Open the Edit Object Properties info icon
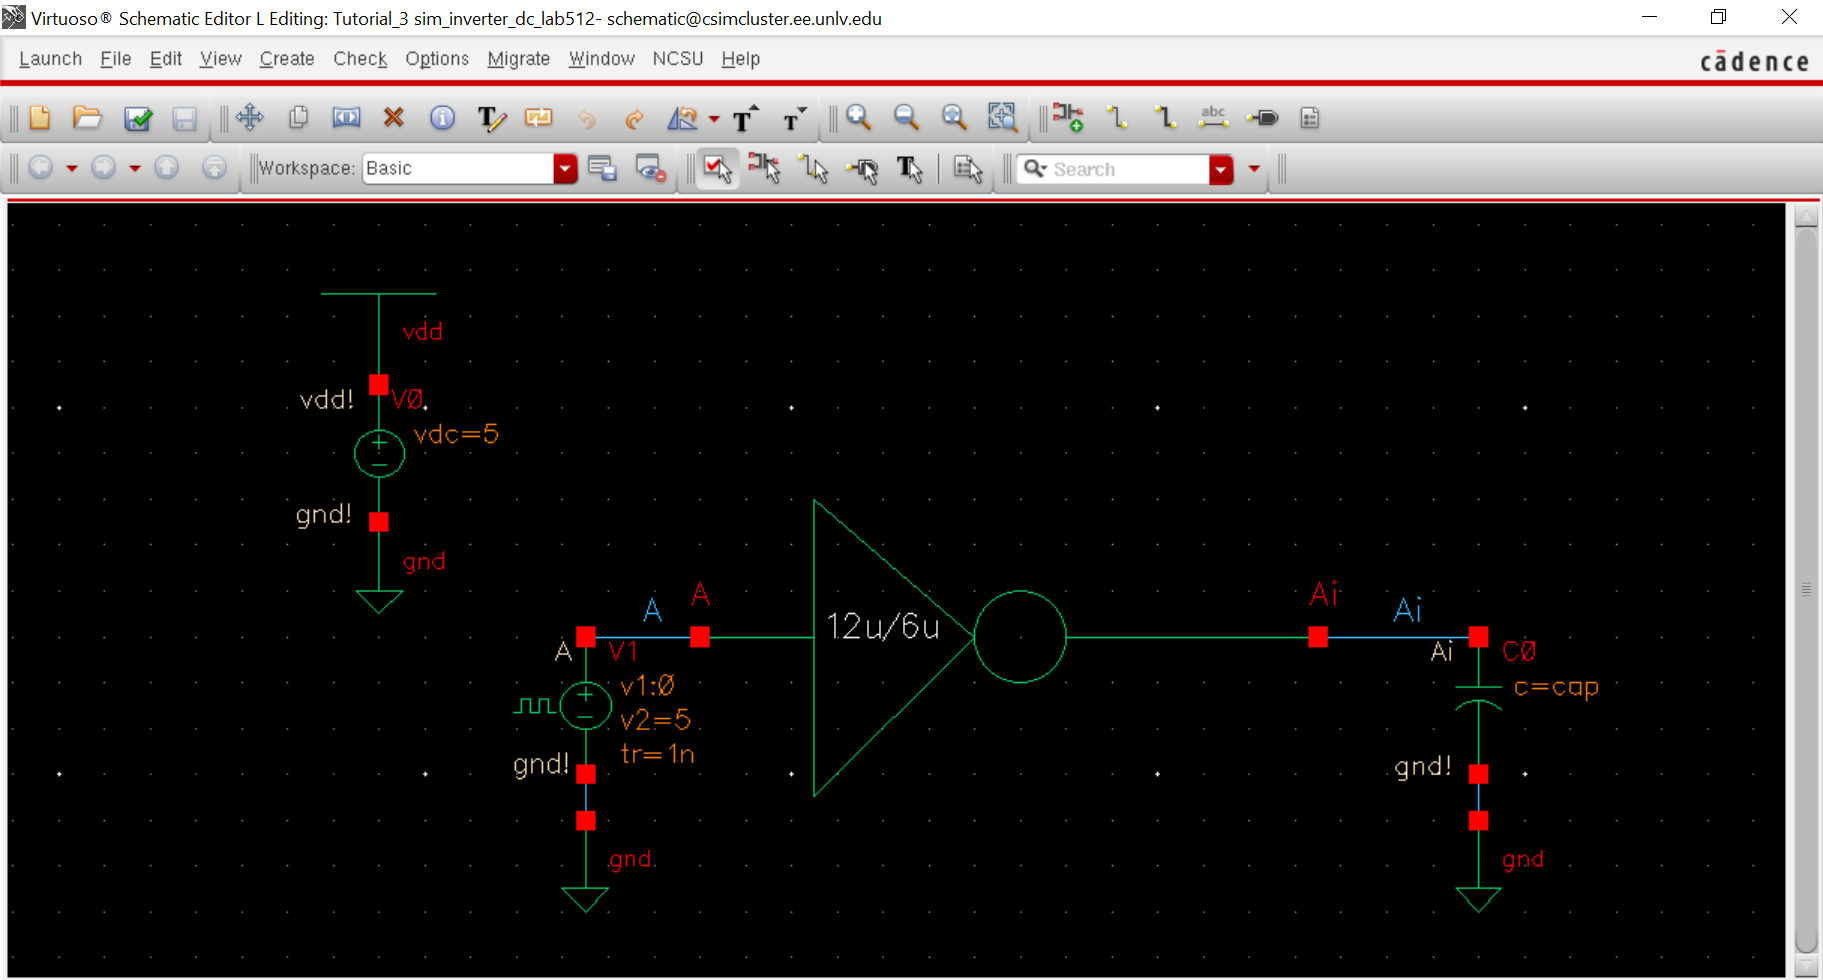Image resolution: width=1823 pixels, height=980 pixels. pos(442,118)
